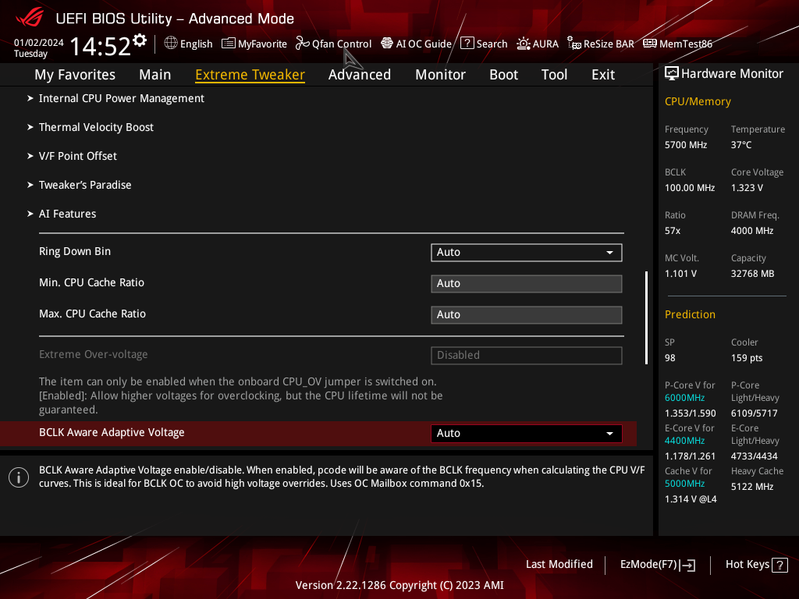Click Cooler 159 pts value
The image size is (799, 599).
pyautogui.click(x=747, y=358)
